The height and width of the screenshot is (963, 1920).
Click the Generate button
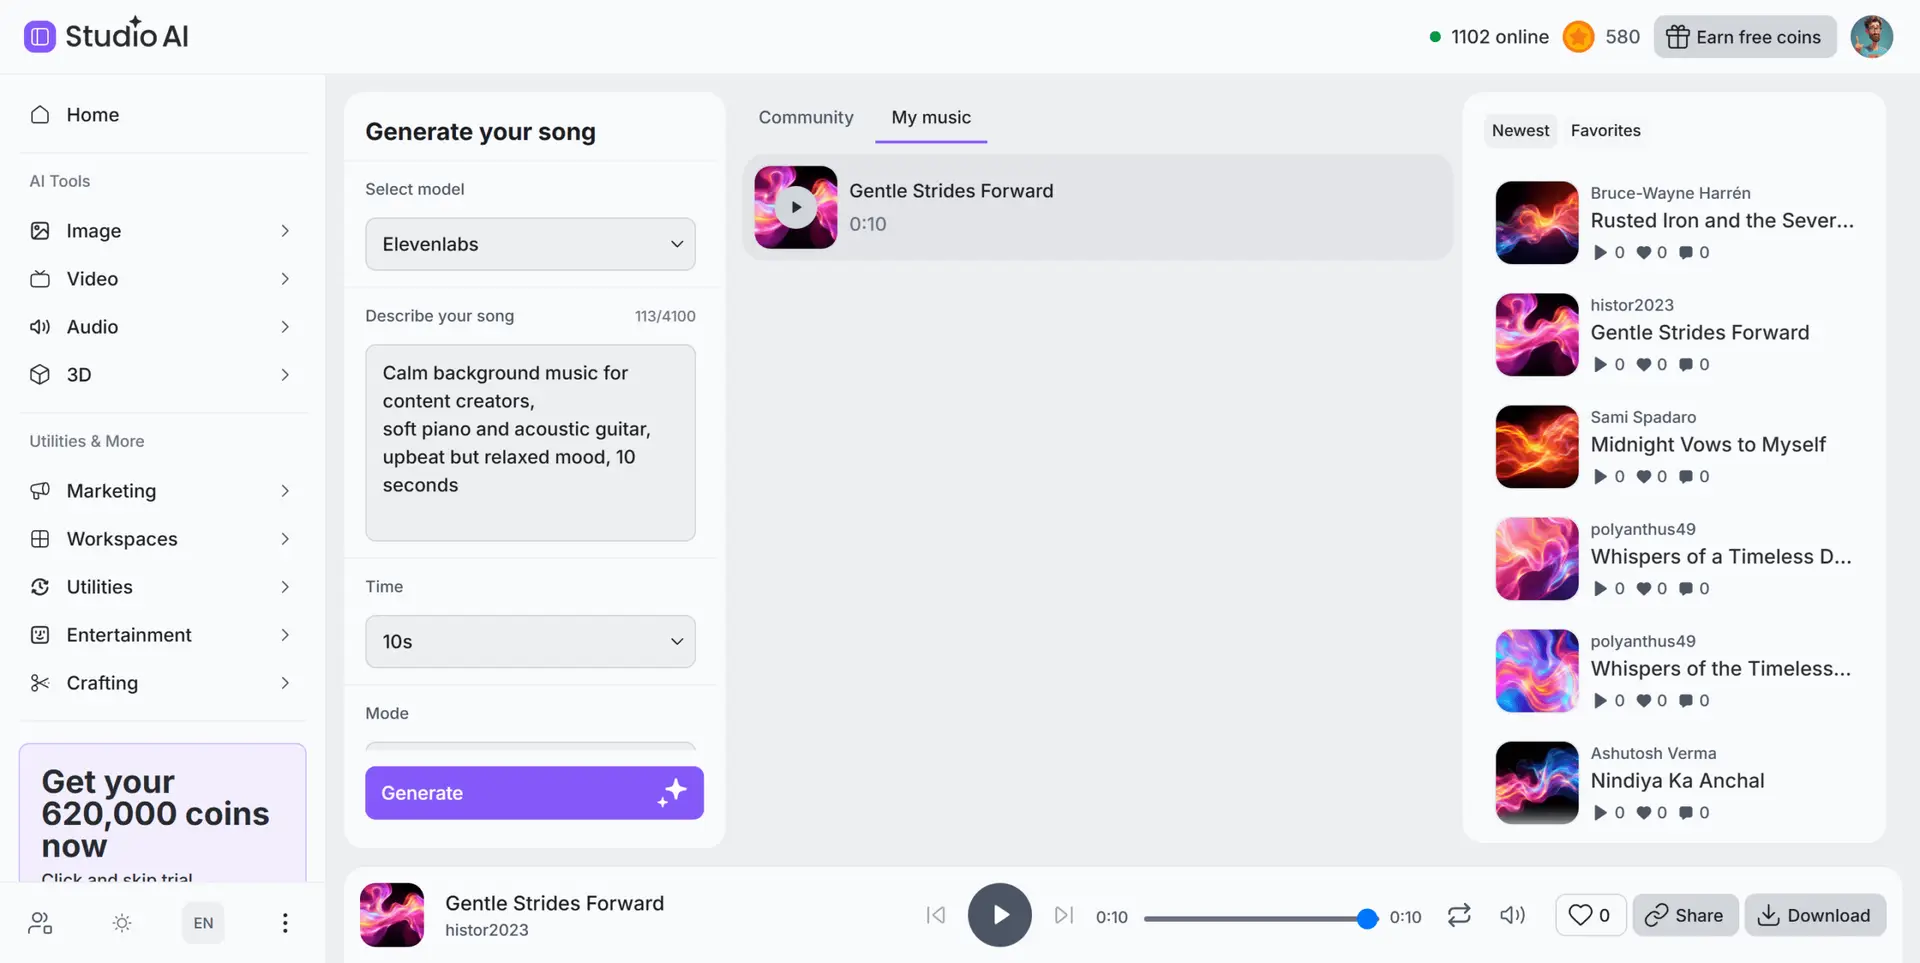coord(534,793)
